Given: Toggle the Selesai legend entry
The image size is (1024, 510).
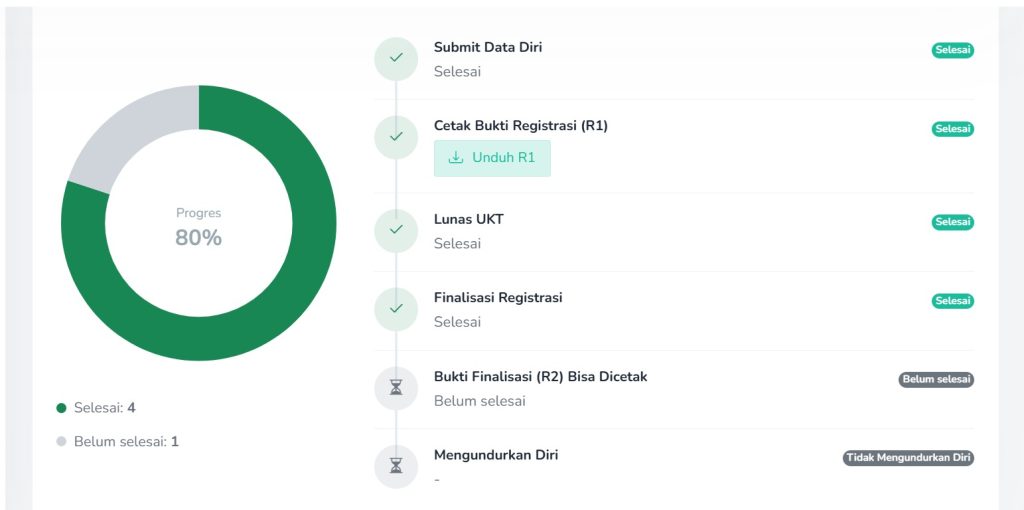Looking at the screenshot, I should pos(96,407).
